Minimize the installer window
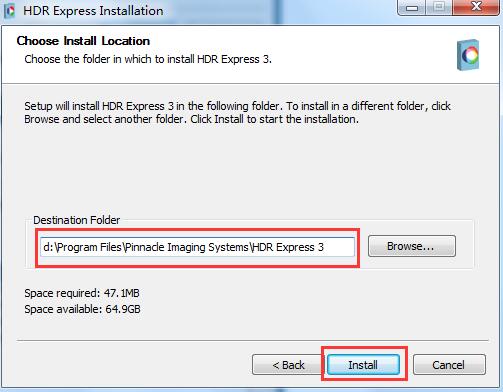Image resolution: width=503 pixels, height=392 pixels. pos(412,7)
